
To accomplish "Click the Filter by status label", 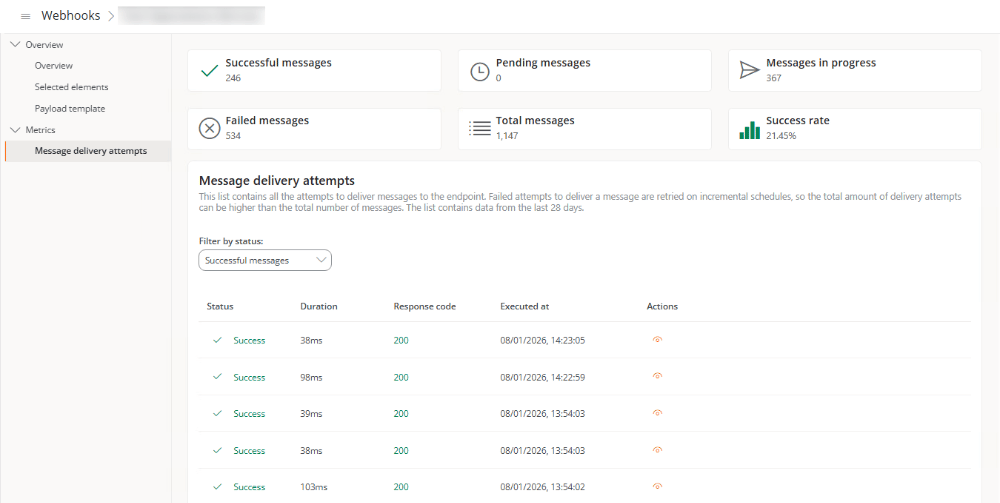I will pos(231,242).
